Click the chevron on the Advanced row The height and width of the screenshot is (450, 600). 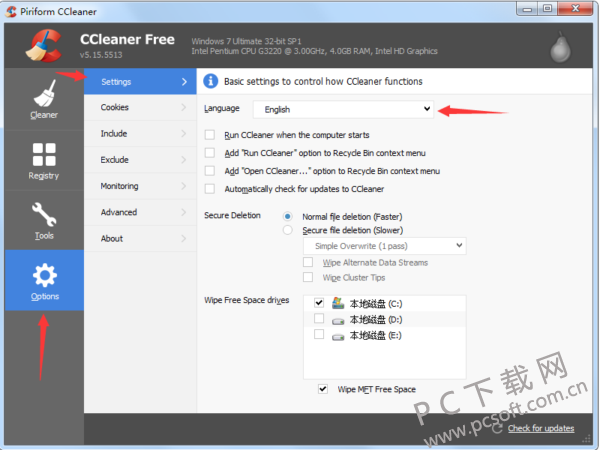(184, 212)
